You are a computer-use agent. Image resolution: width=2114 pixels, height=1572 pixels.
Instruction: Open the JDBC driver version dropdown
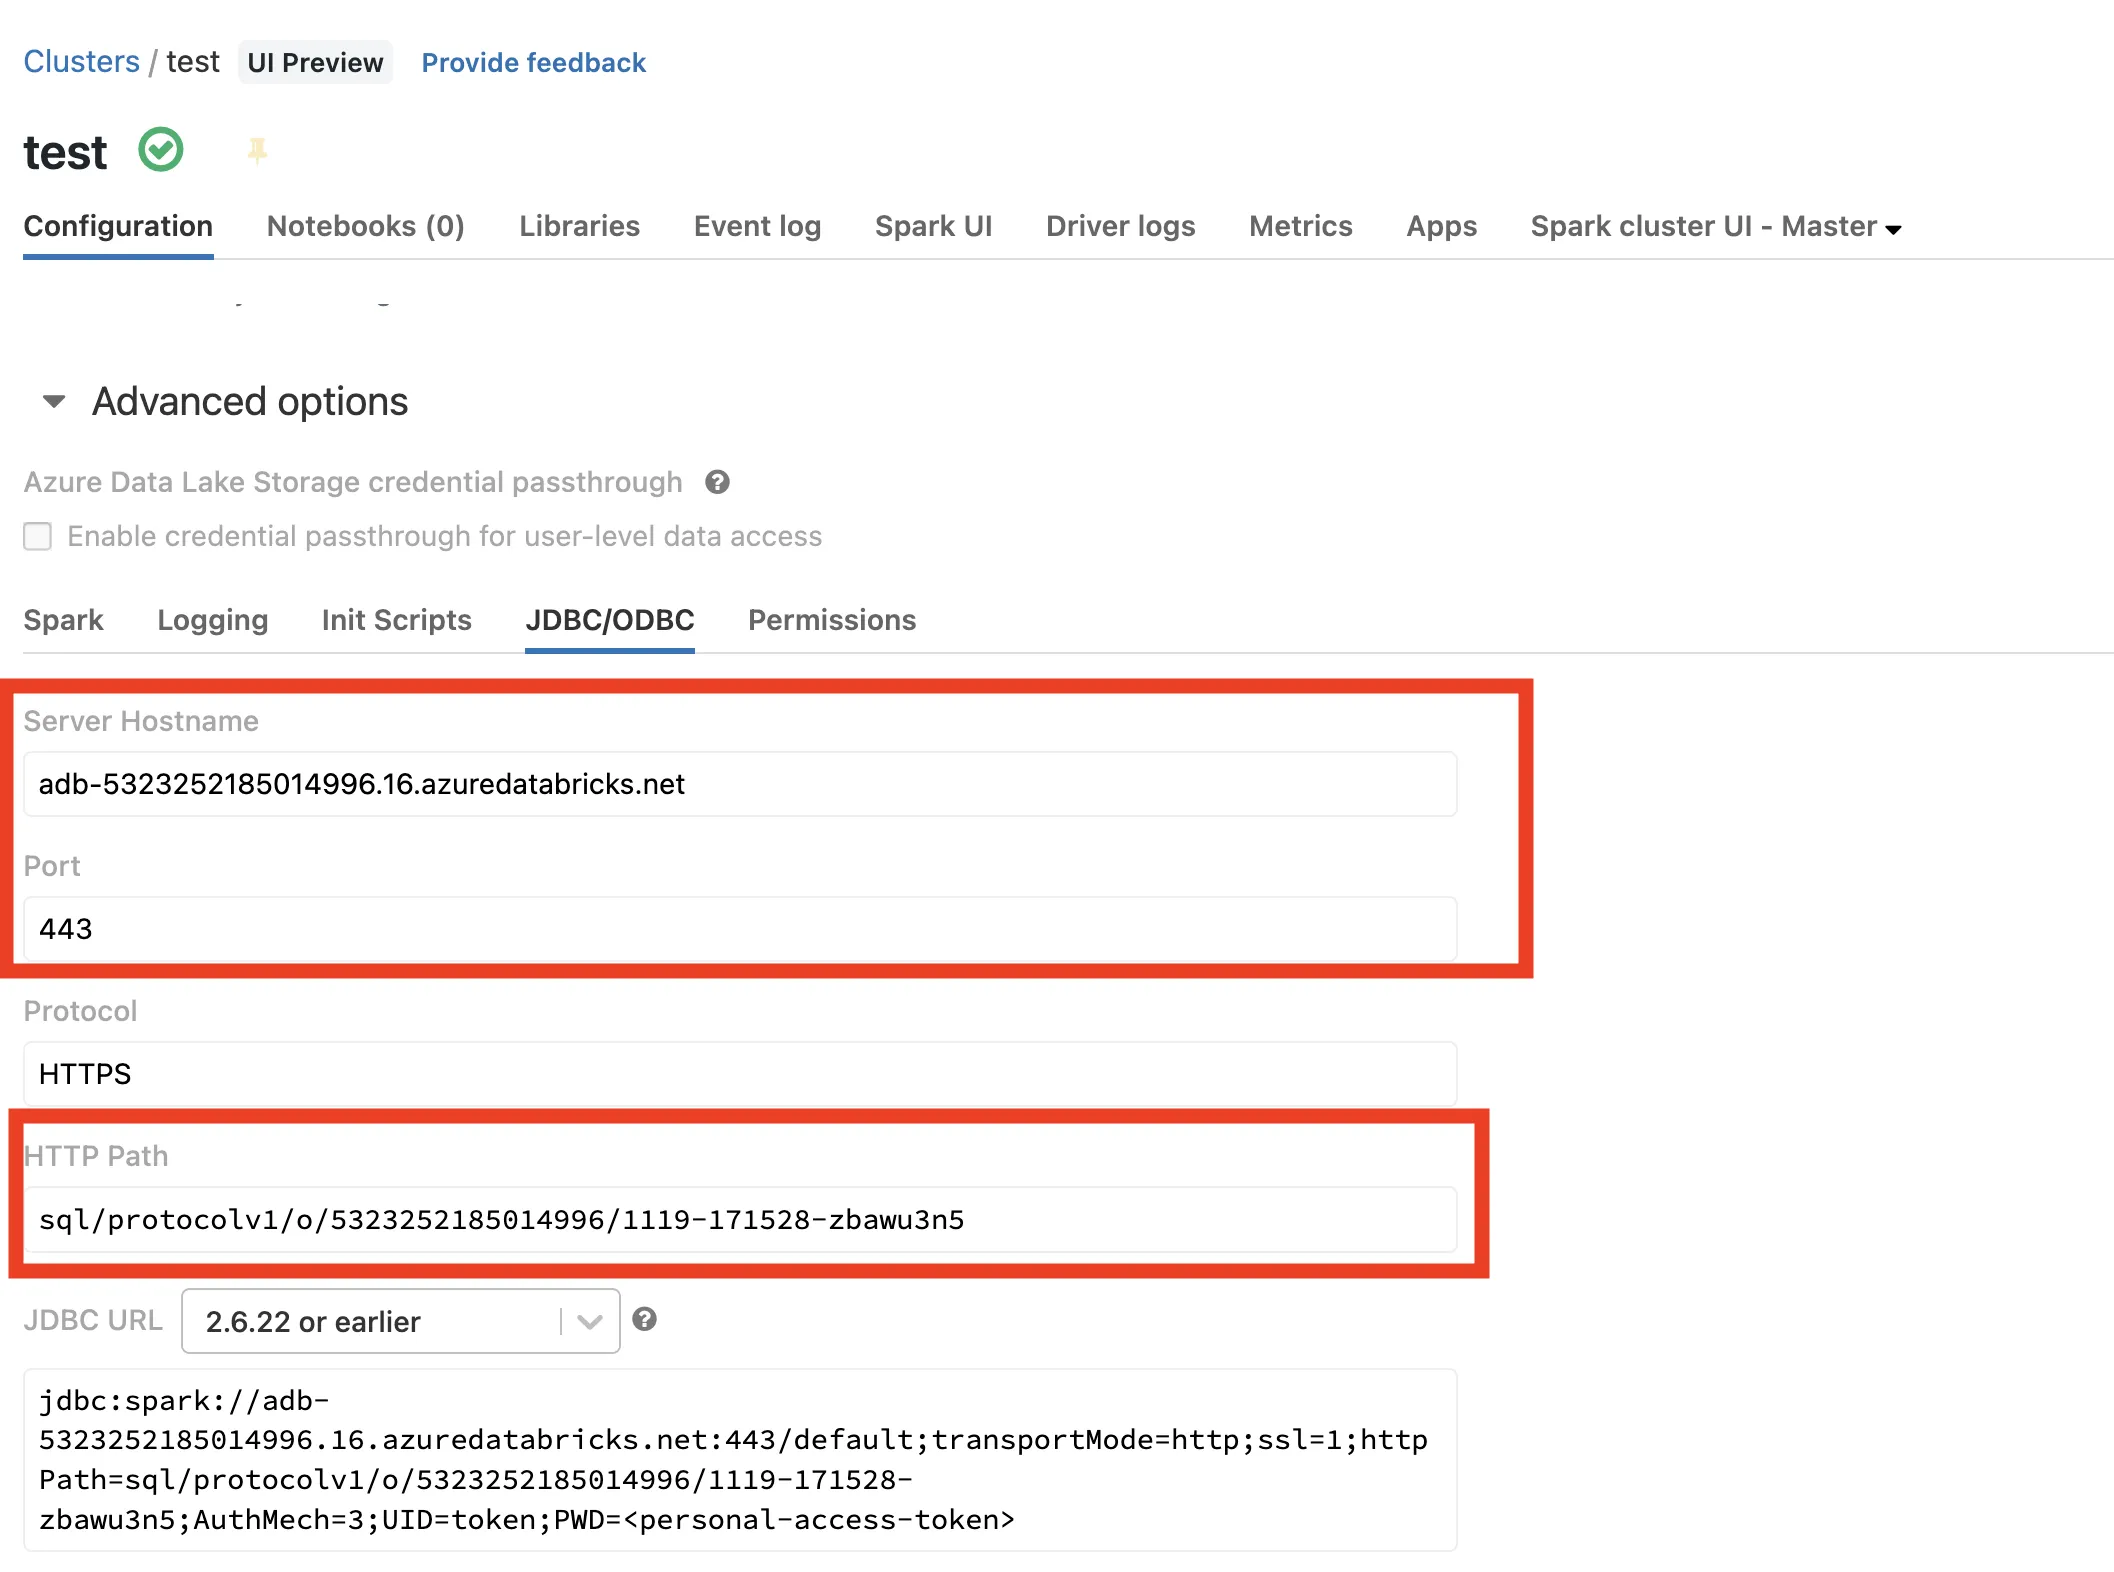tap(400, 1321)
